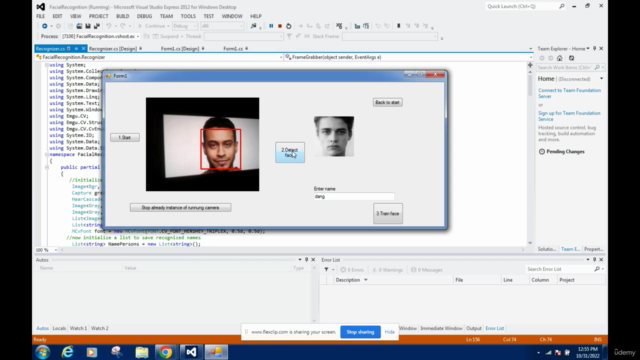This screenshot has height=360, width=640.
Task: Pin the Error List panel
Action: [x=594, y=260]
